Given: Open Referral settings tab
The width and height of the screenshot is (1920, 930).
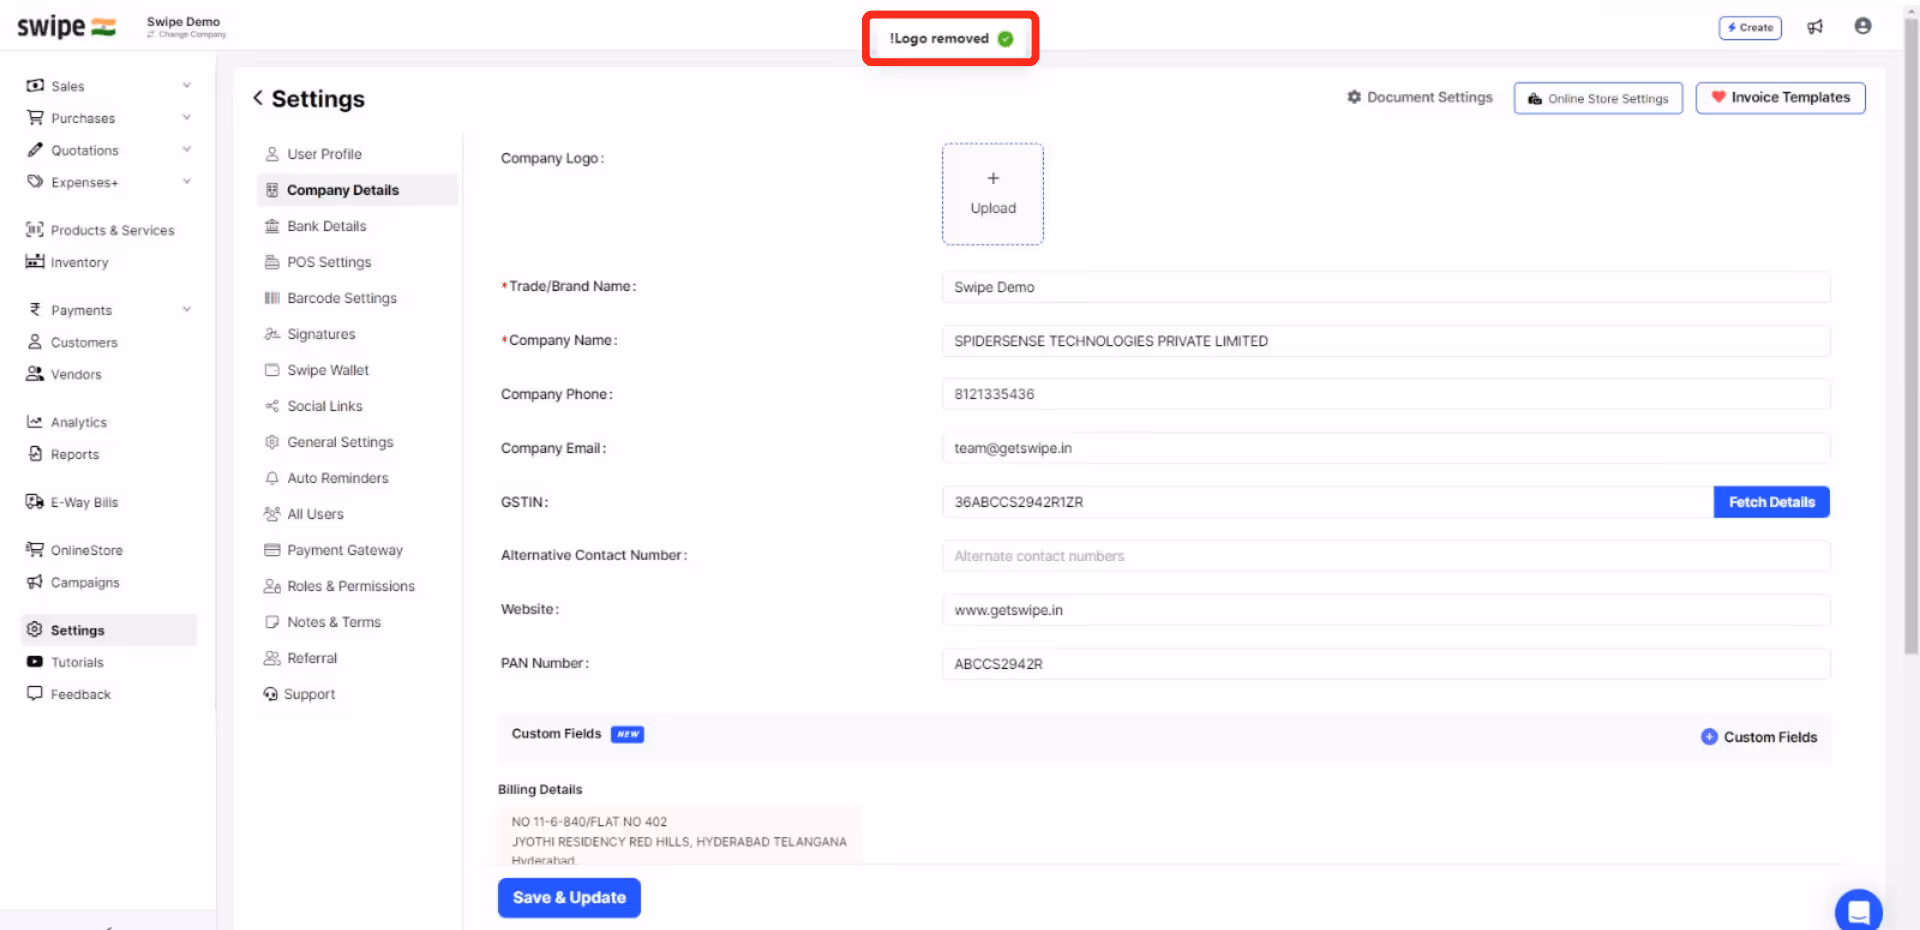Looking at the screenshot, I should point(357,658).
